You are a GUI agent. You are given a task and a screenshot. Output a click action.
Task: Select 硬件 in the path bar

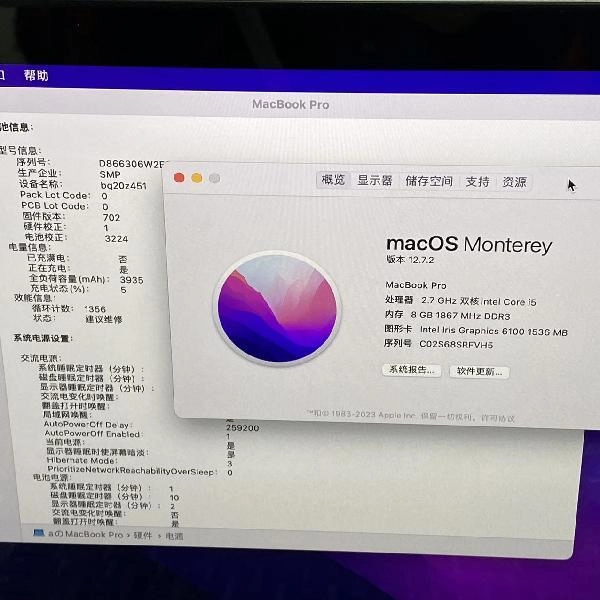[x=143, y=535]
